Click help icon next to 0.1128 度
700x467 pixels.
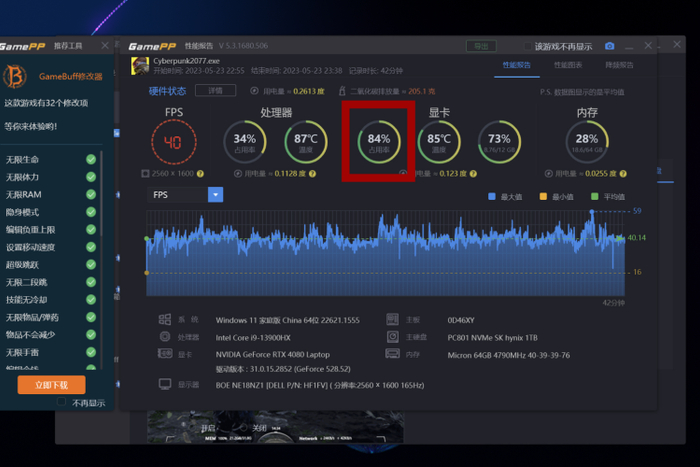click(312, 174)
